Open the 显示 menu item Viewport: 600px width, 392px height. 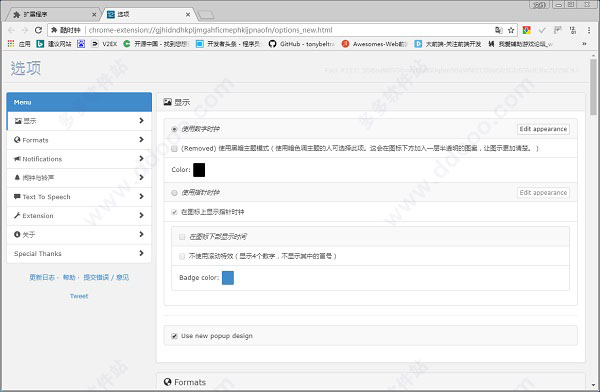[x=79, y=121]
